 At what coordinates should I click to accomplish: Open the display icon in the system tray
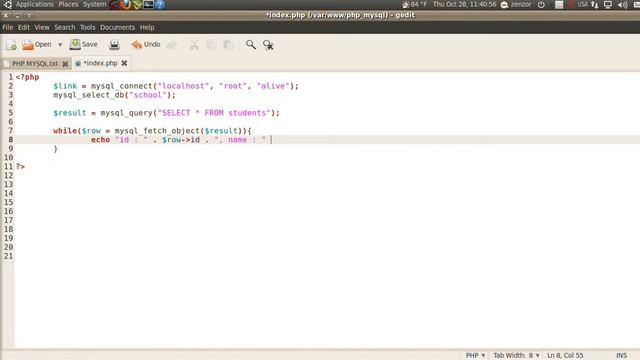(x=608, y=4)
